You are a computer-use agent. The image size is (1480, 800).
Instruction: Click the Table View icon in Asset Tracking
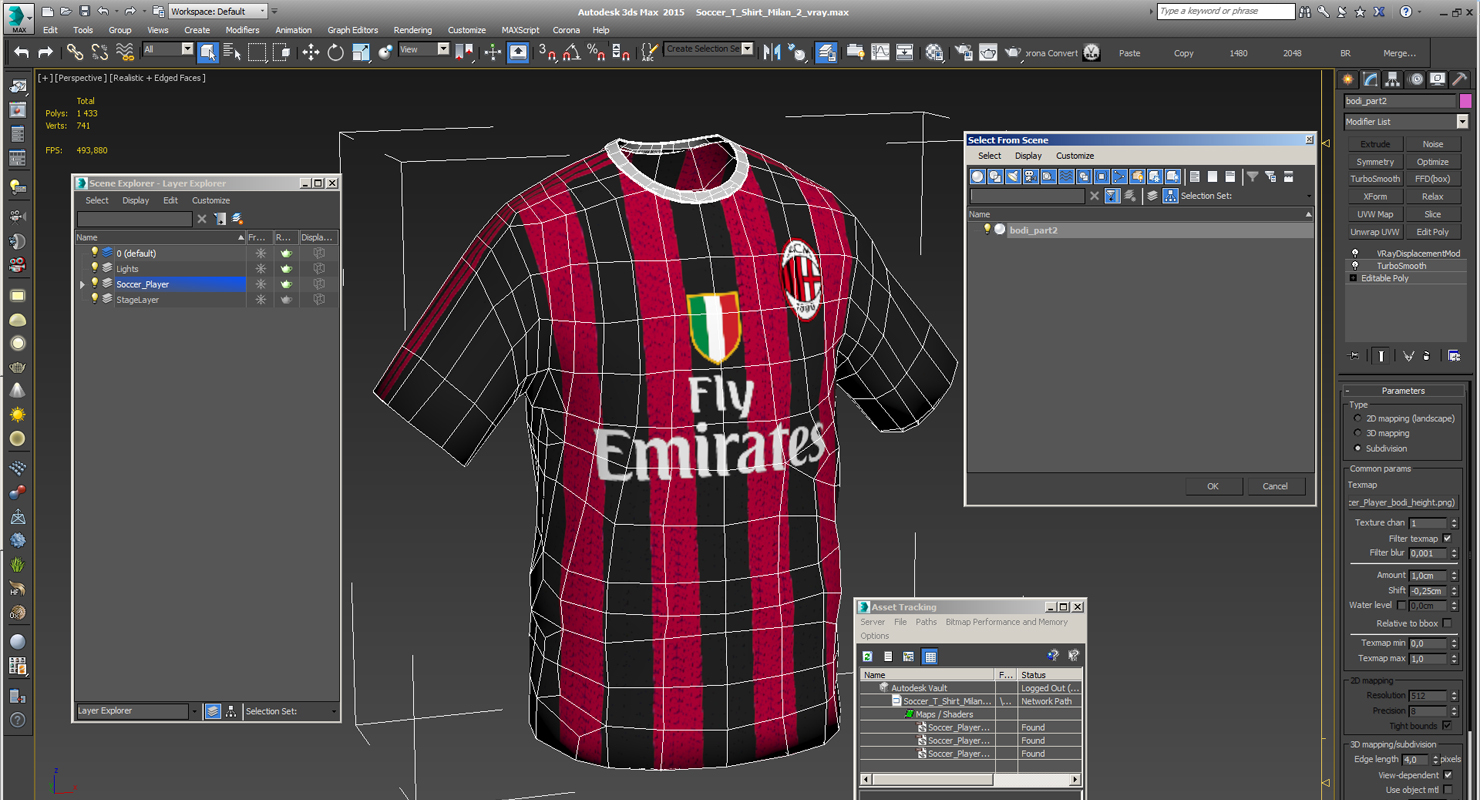[x=930, y=656]
